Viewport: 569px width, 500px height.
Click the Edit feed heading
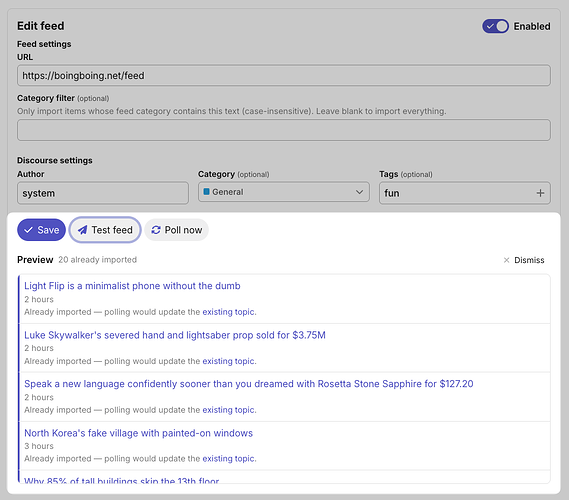pyautogui.click(x=41, y=26)
